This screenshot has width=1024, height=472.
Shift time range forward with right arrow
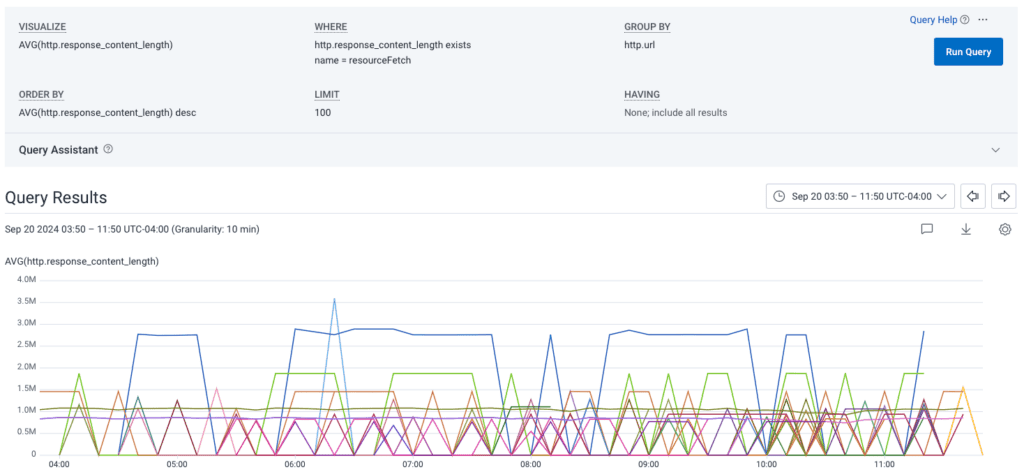[x=1004, y=196]
